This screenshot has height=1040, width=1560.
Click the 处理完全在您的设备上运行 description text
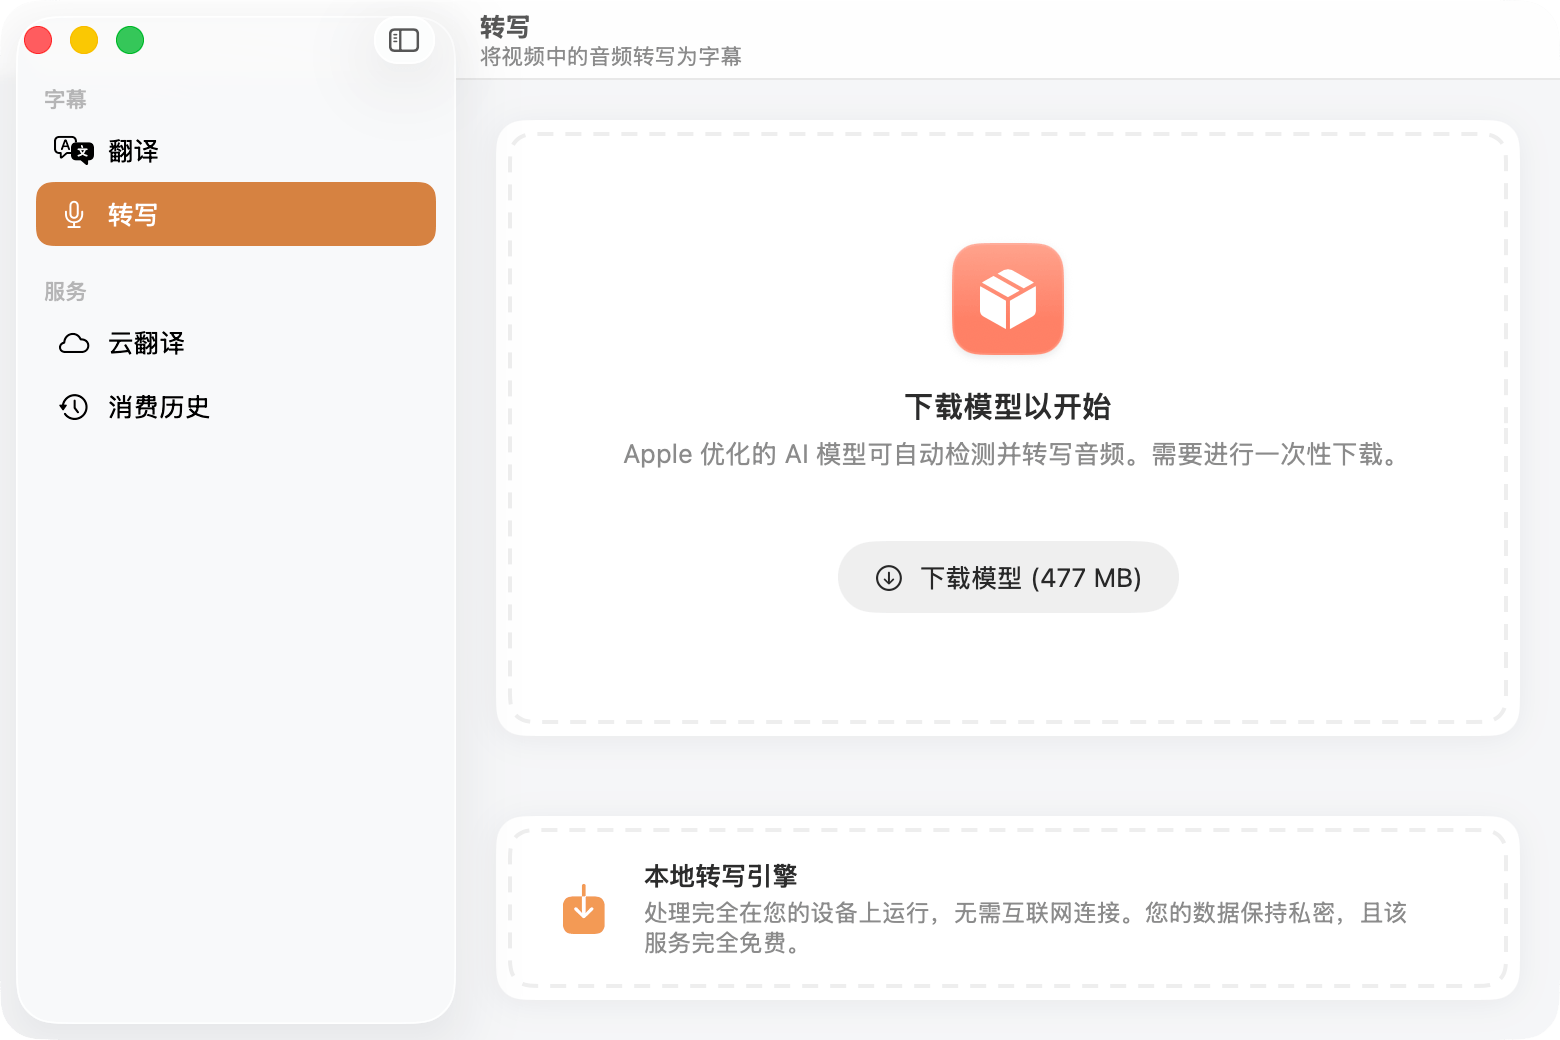pos(1025,927)
